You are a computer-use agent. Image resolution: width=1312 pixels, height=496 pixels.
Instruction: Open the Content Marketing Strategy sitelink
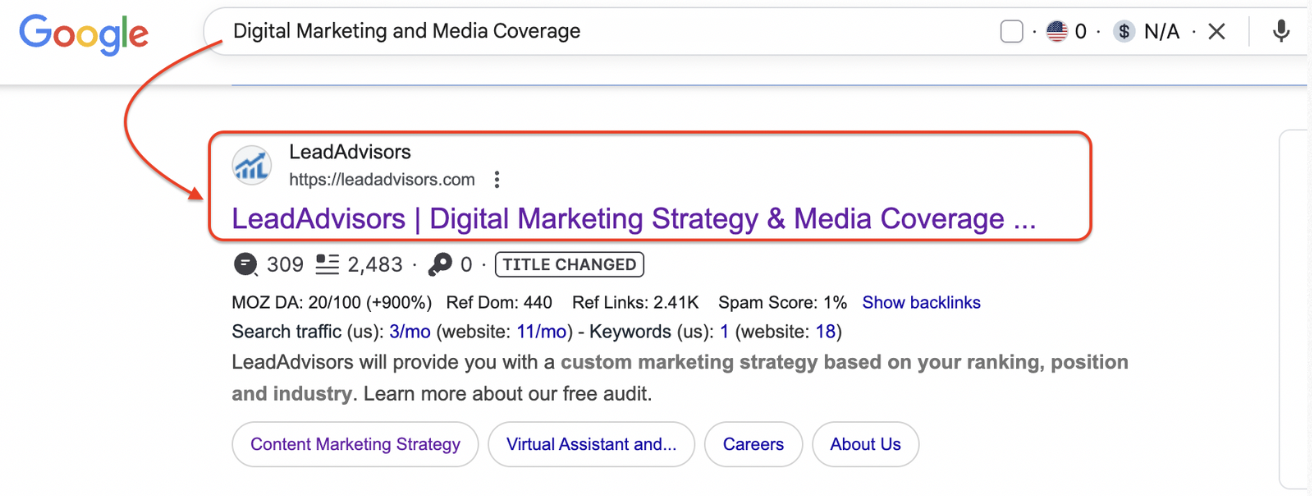(x=355, y=445)
